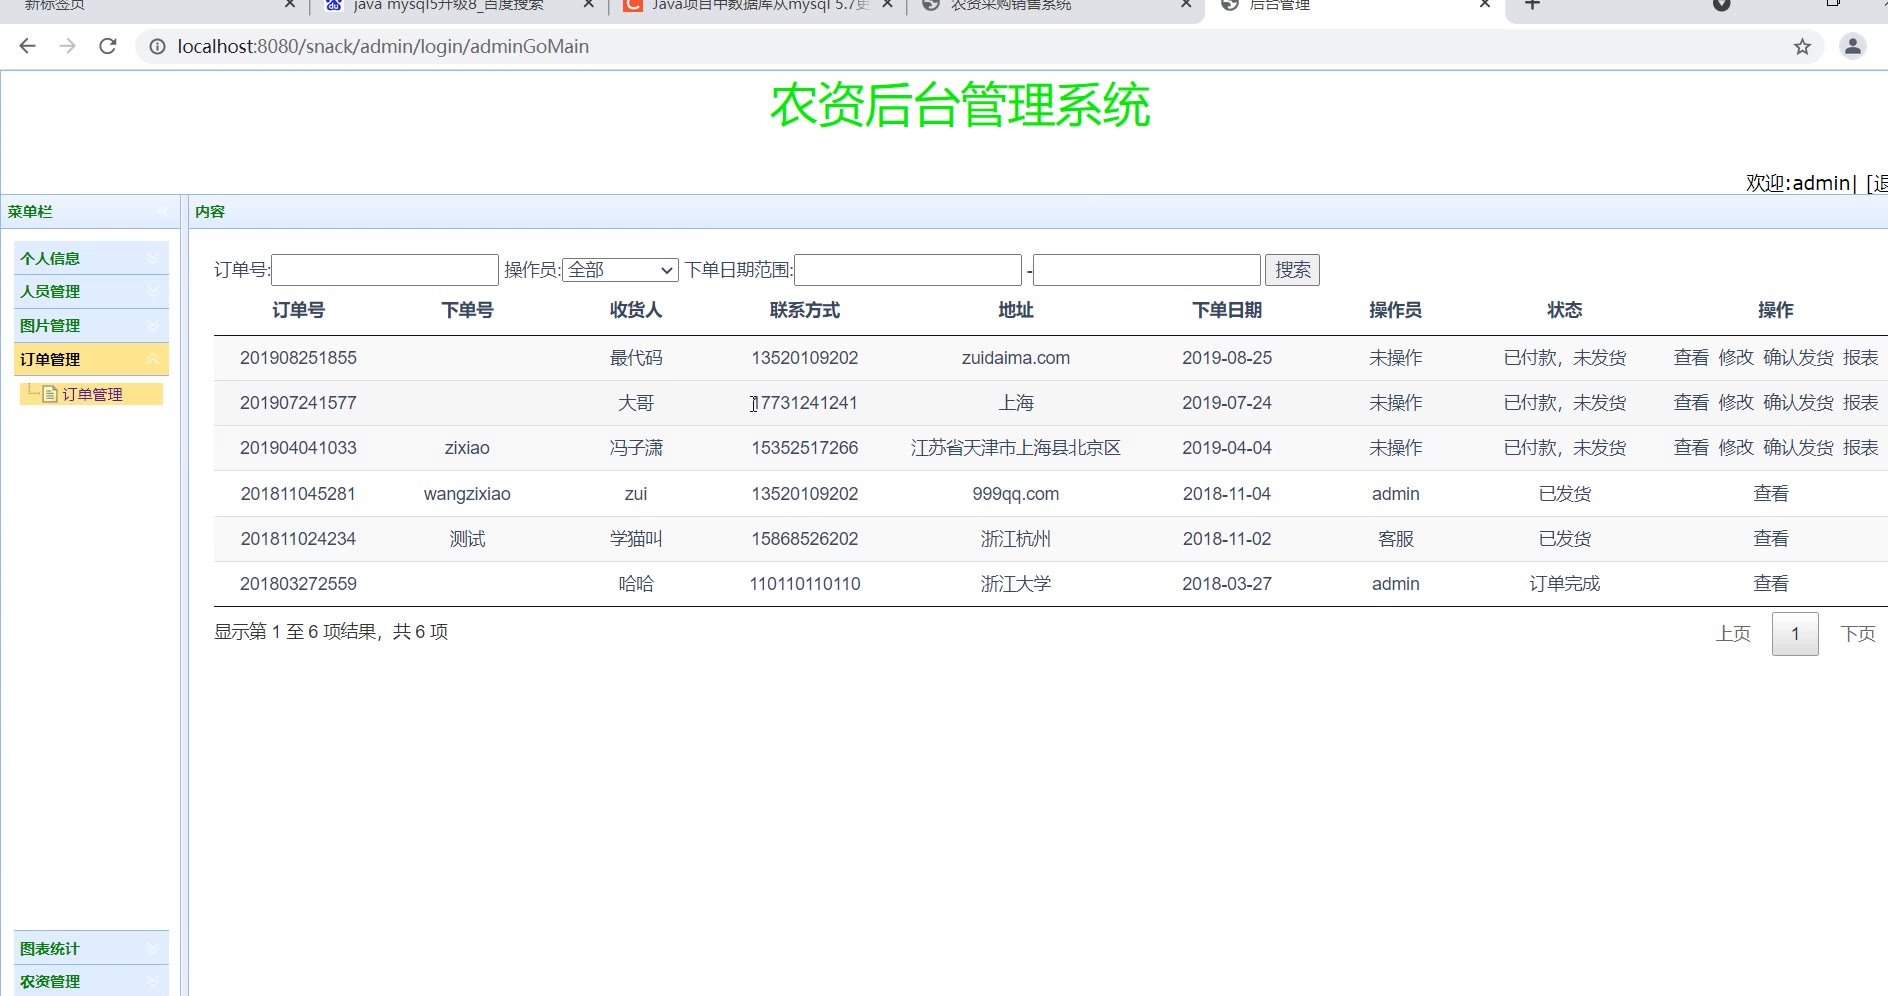Reload the page with refresh icon
Viewport: 1888px width, 996px height.
tap(108, 46)
